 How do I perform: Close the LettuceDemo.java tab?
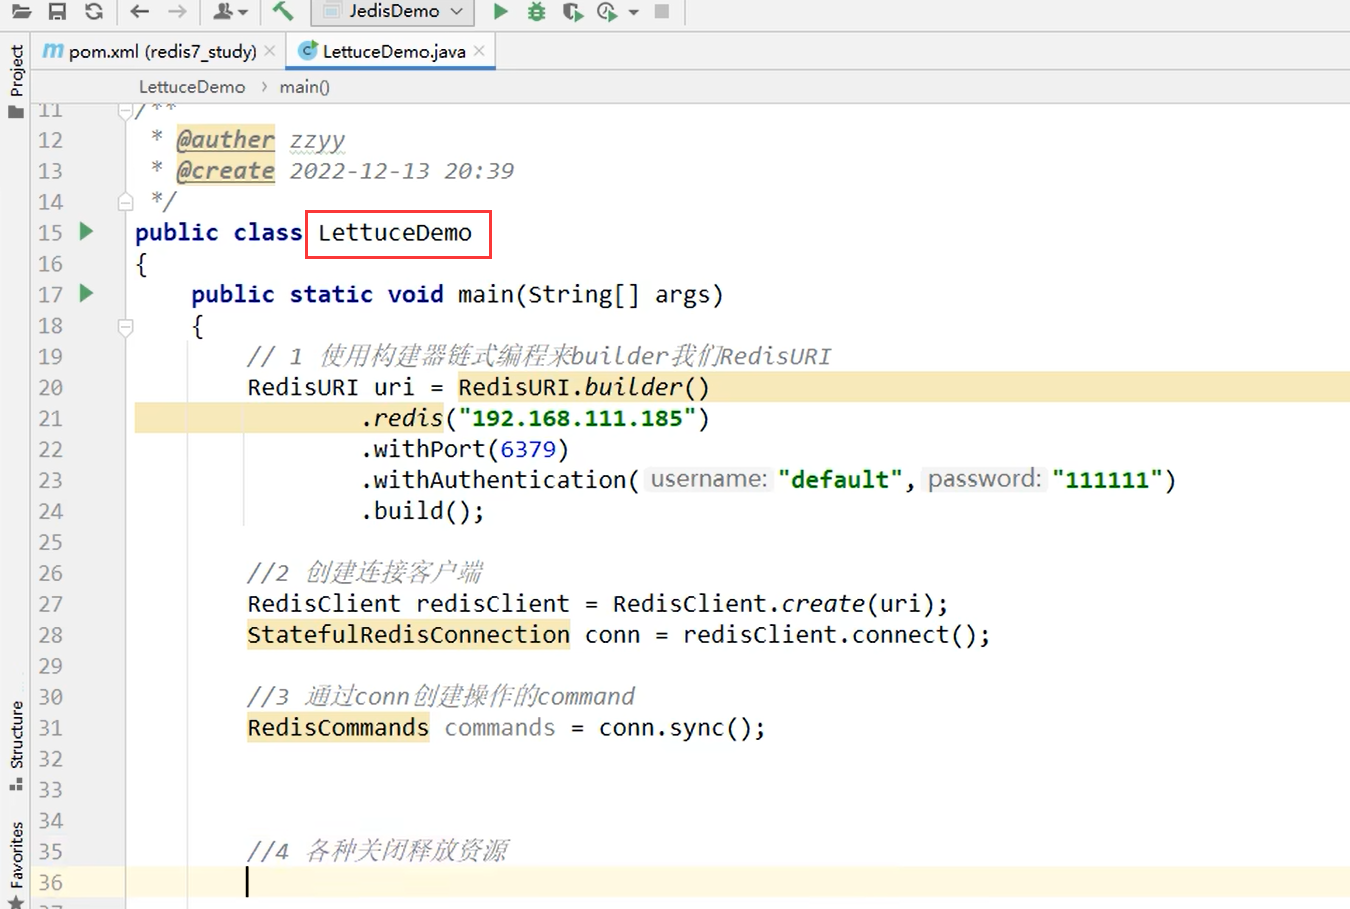point(480,51)
